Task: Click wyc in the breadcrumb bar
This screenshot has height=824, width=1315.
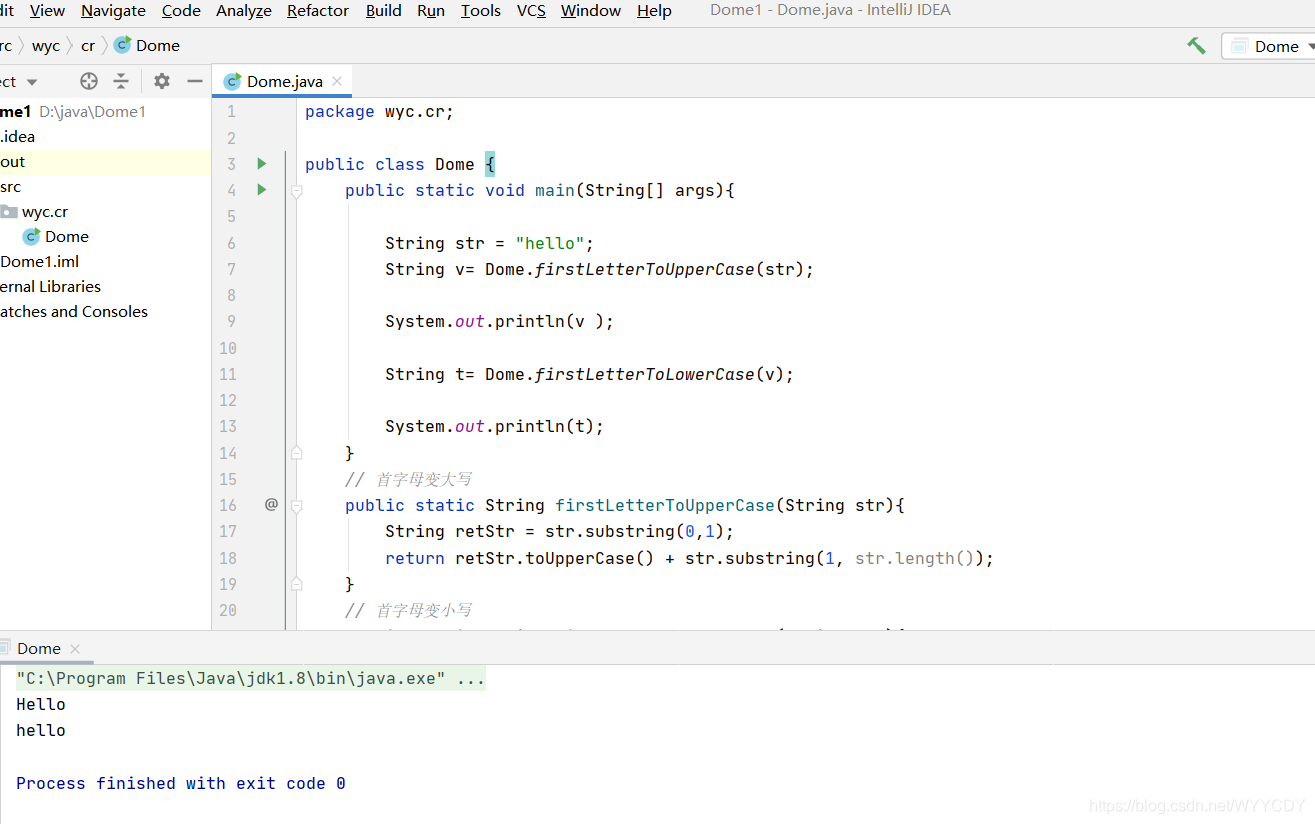Action: (46, 46)
